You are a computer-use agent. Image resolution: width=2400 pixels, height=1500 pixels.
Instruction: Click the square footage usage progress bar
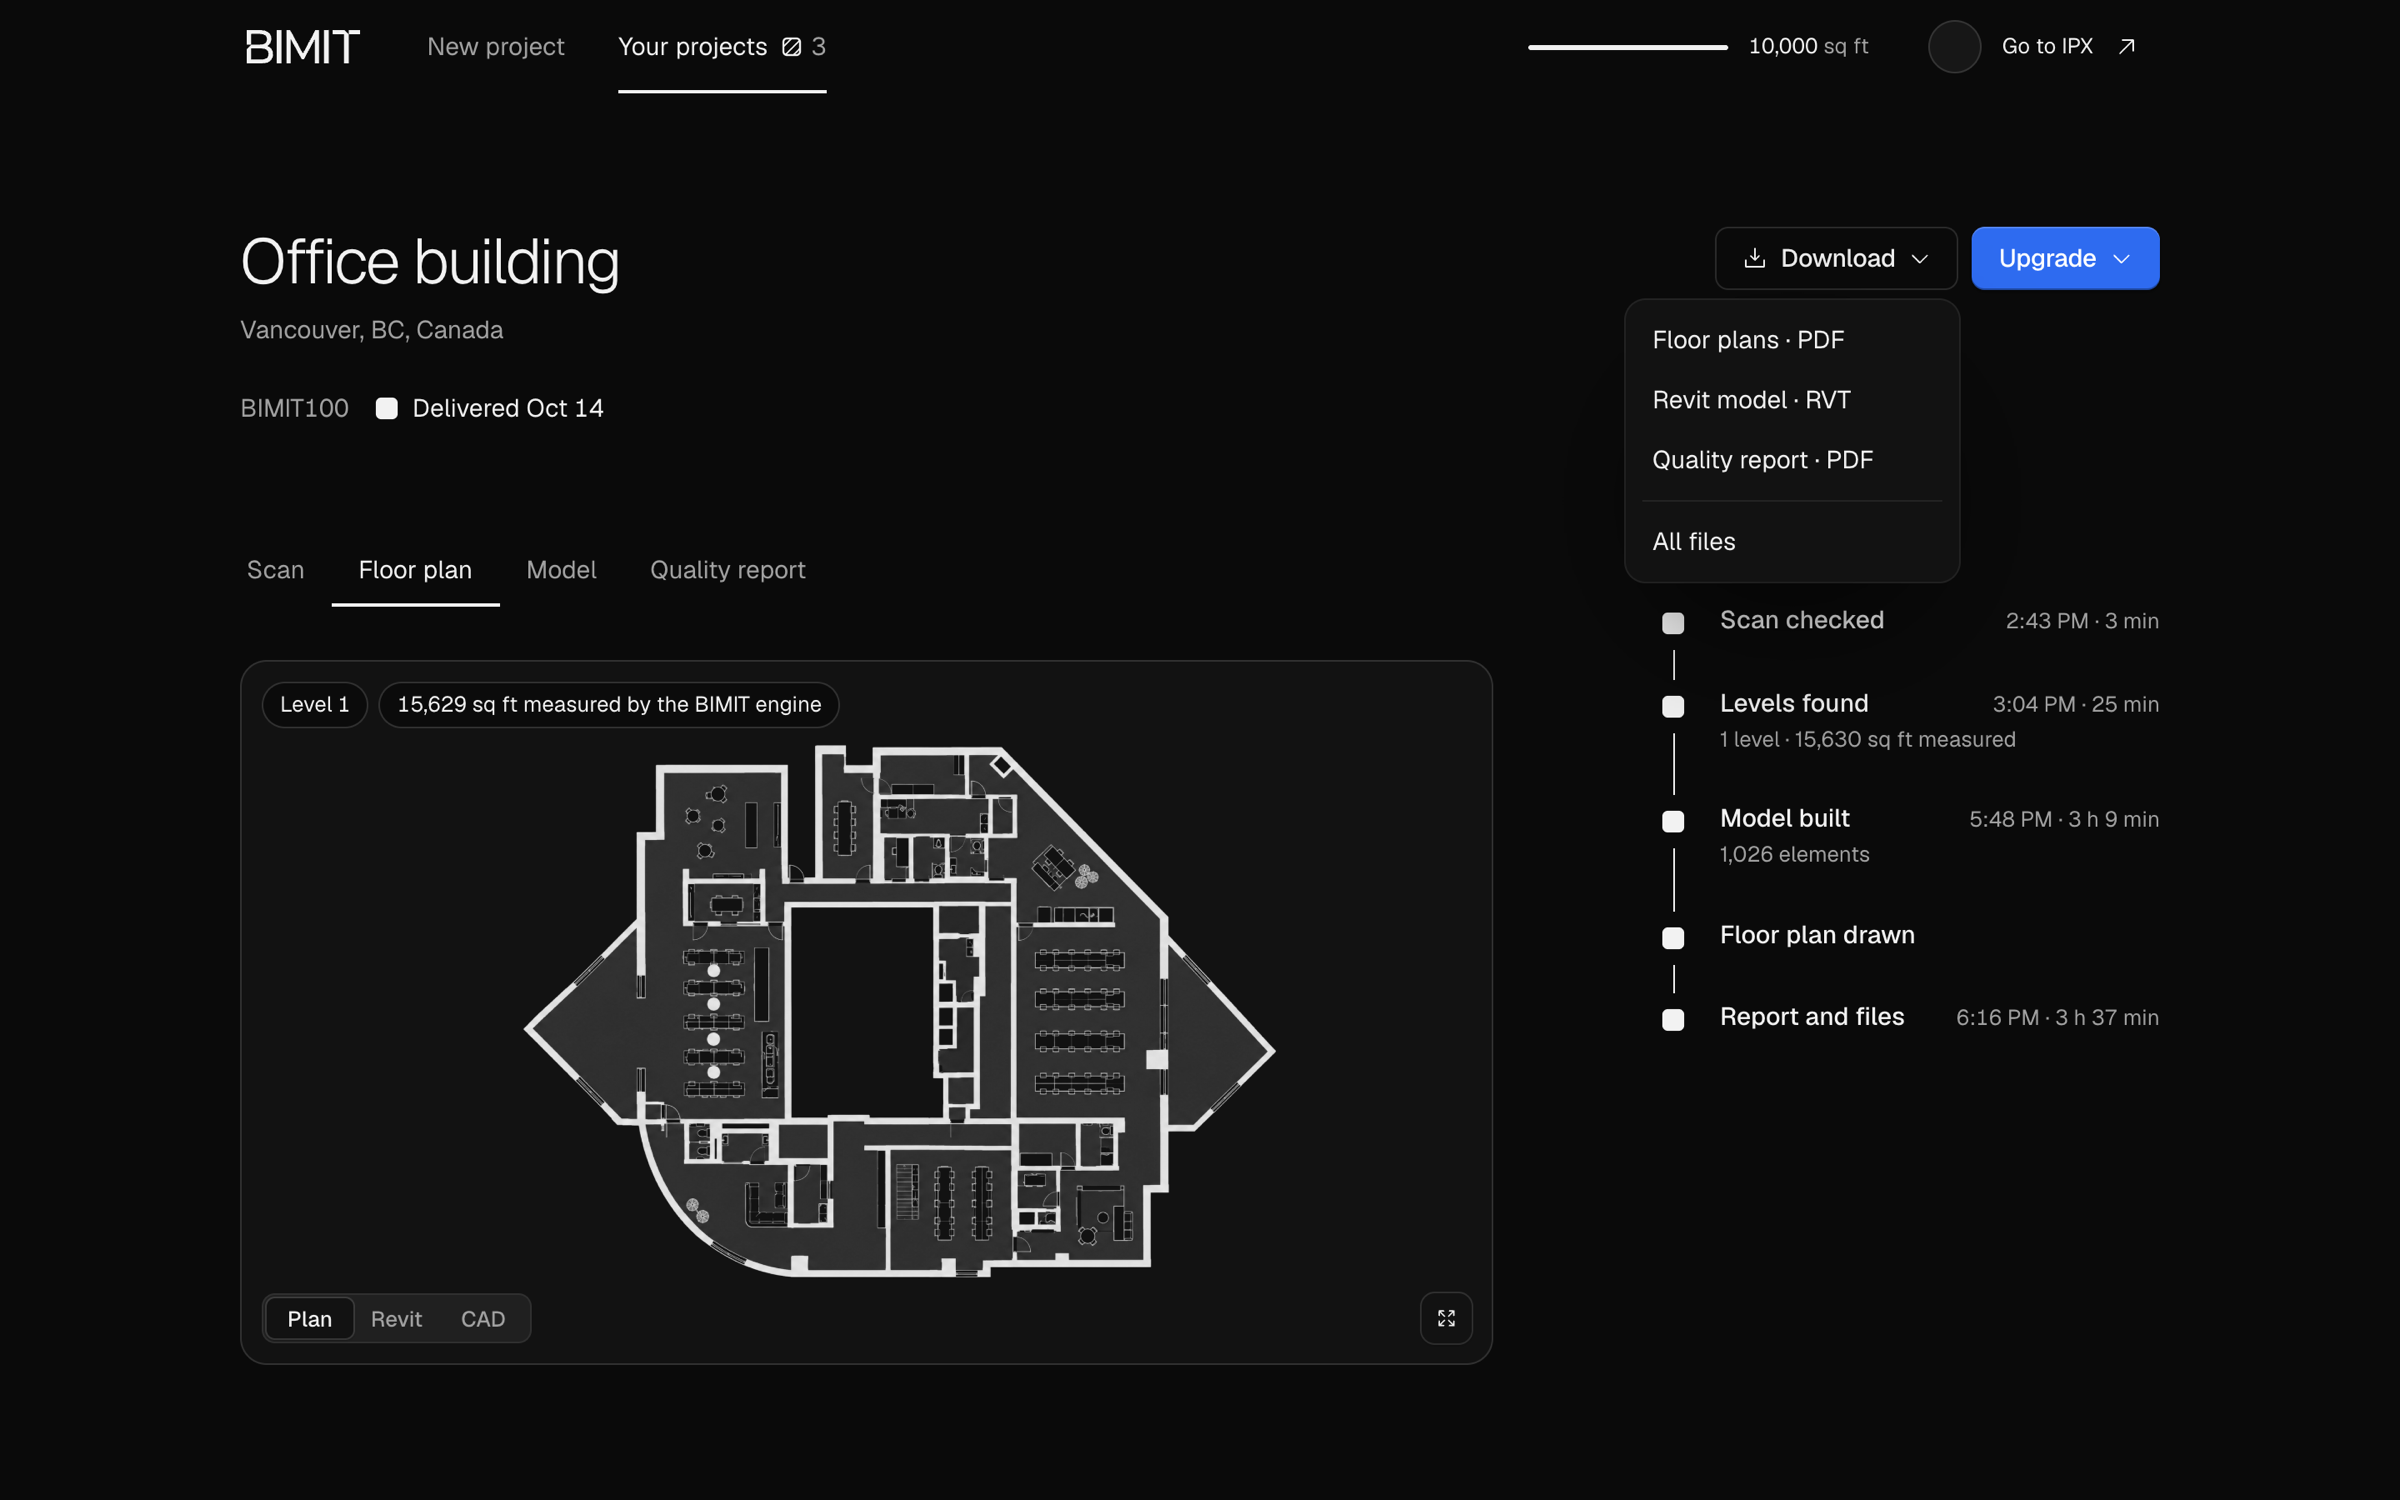1628,47
